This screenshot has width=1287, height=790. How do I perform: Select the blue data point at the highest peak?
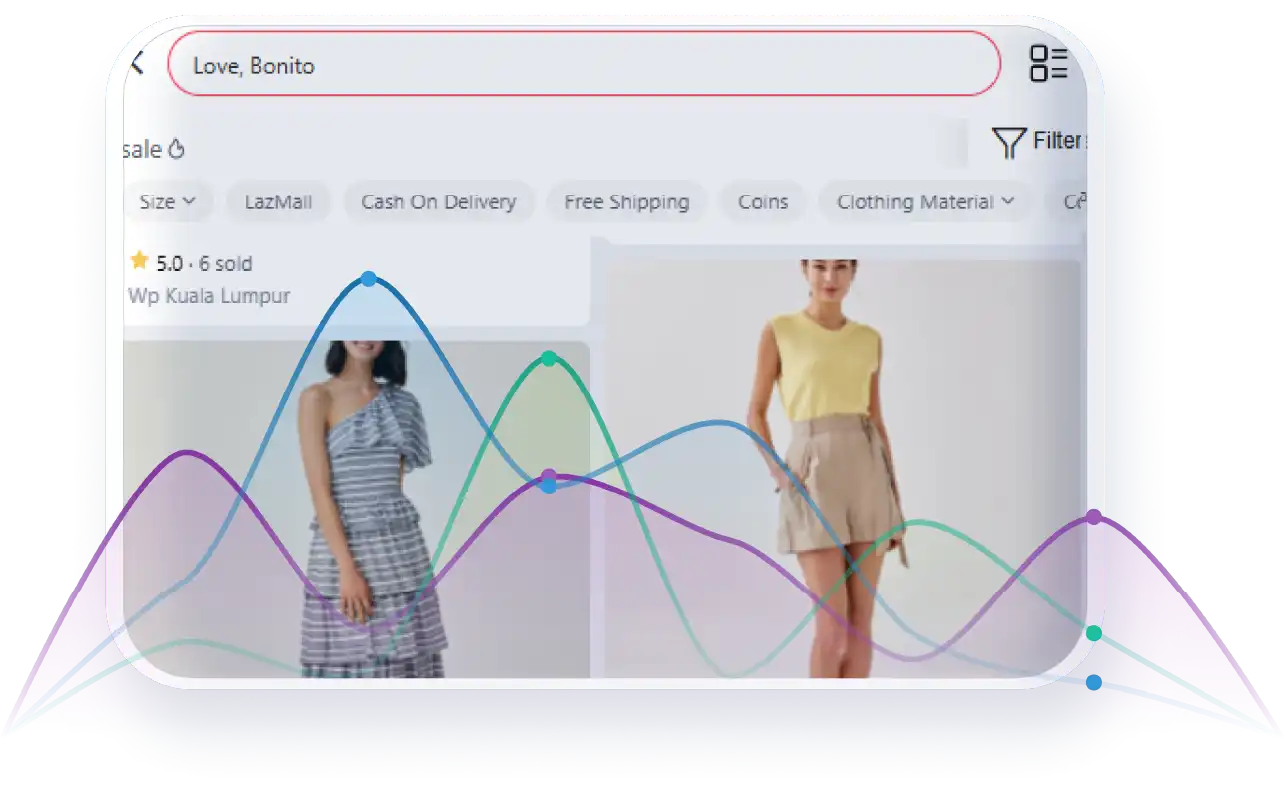pyautogui.click(x=369, y=279)
